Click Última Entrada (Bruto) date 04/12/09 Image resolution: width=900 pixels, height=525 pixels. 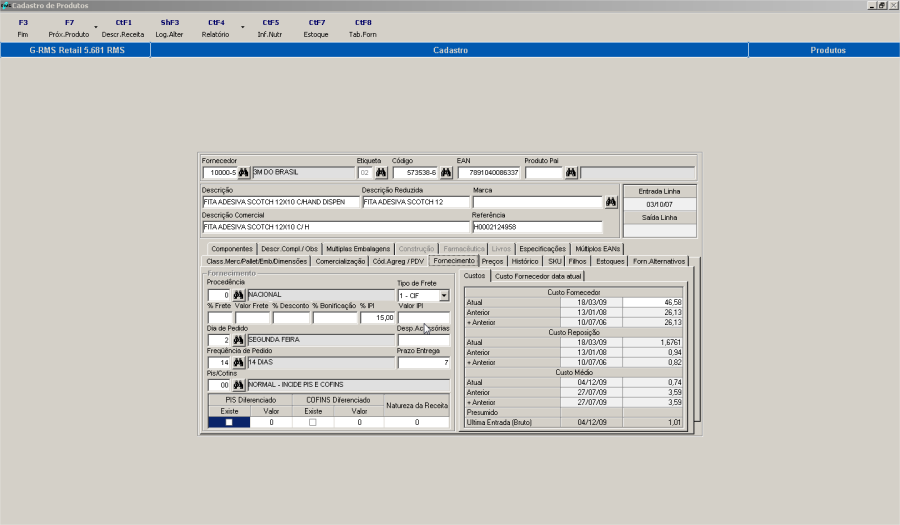point(592,422)
